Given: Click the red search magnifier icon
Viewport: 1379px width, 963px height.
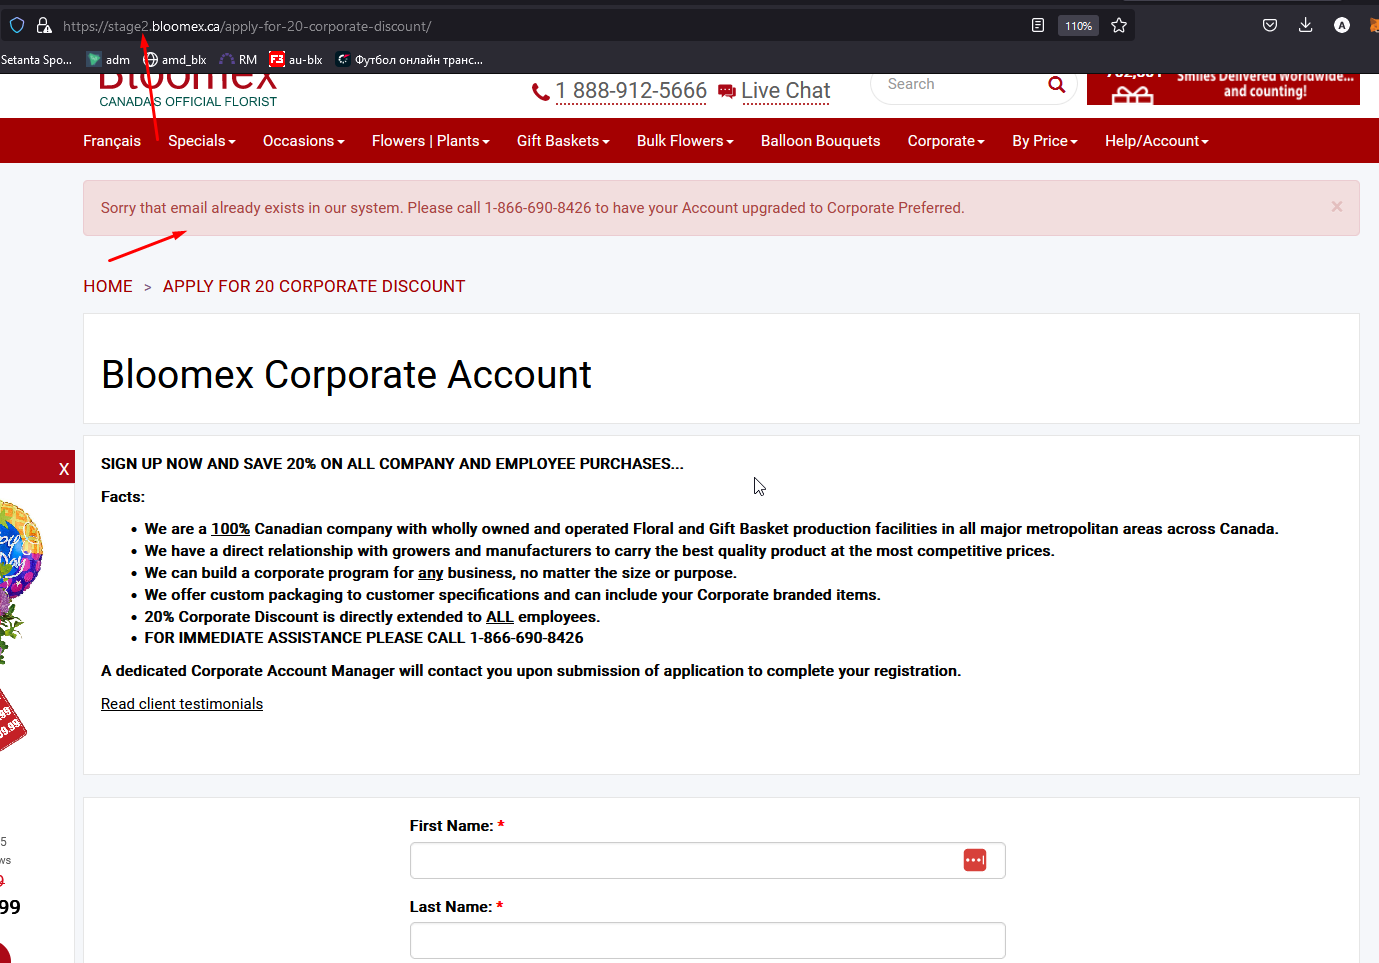Looking at the screenshot, I should 1056,85.
